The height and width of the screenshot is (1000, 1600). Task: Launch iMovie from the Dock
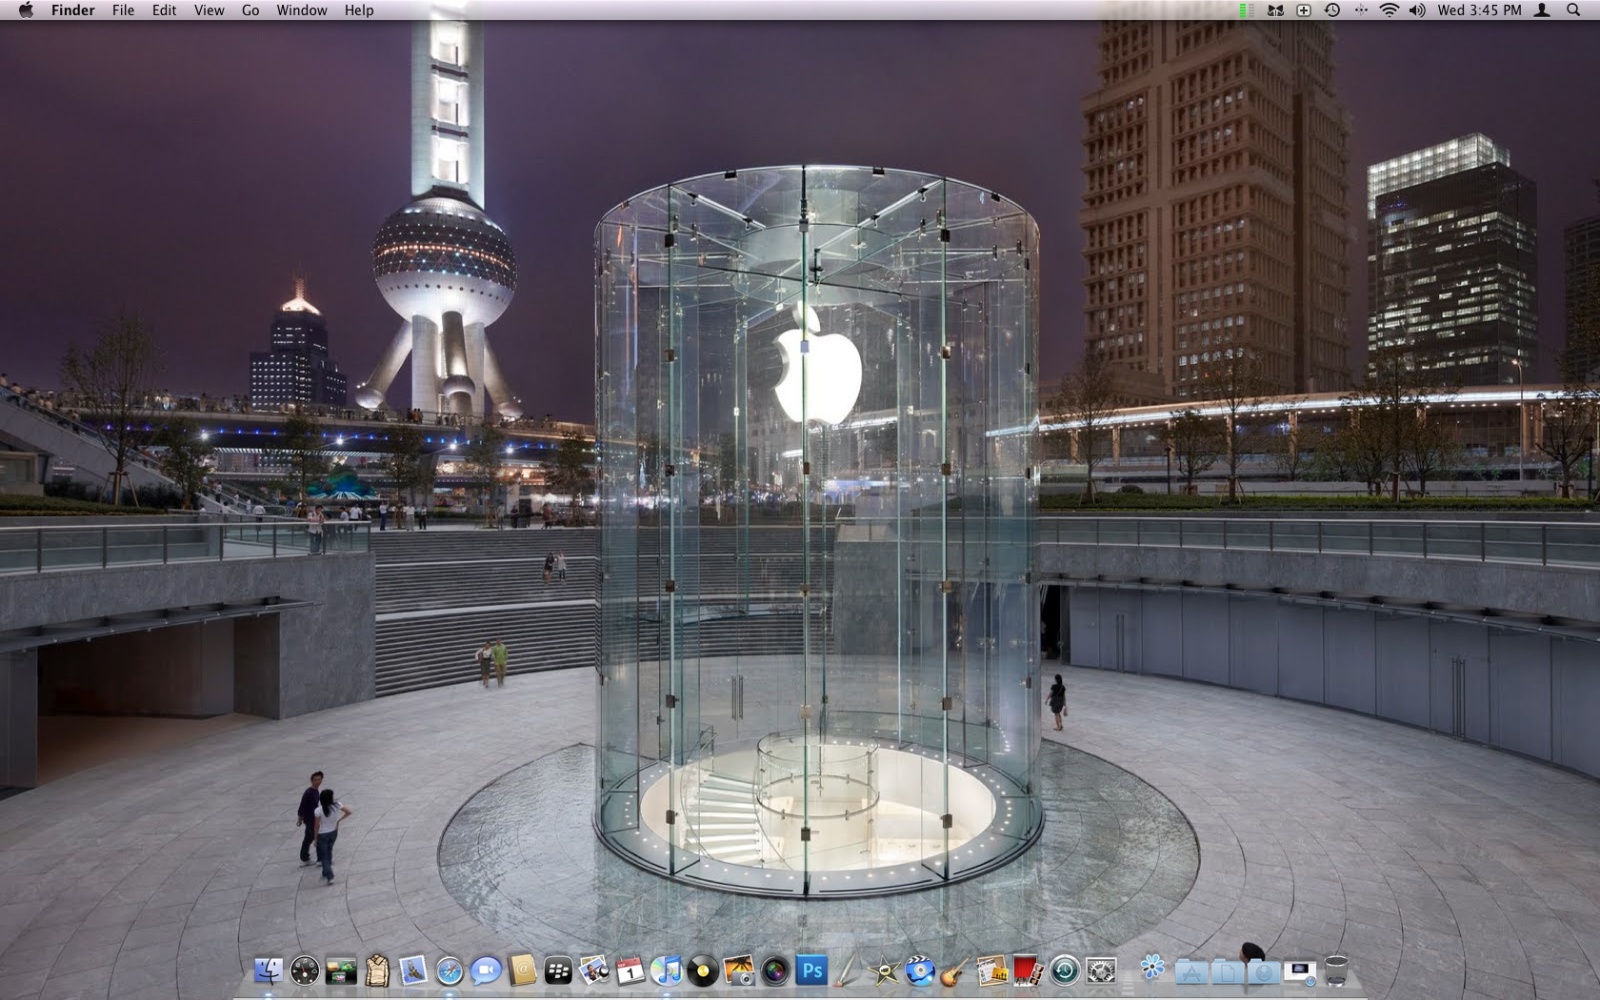click(x=884, y=970)
